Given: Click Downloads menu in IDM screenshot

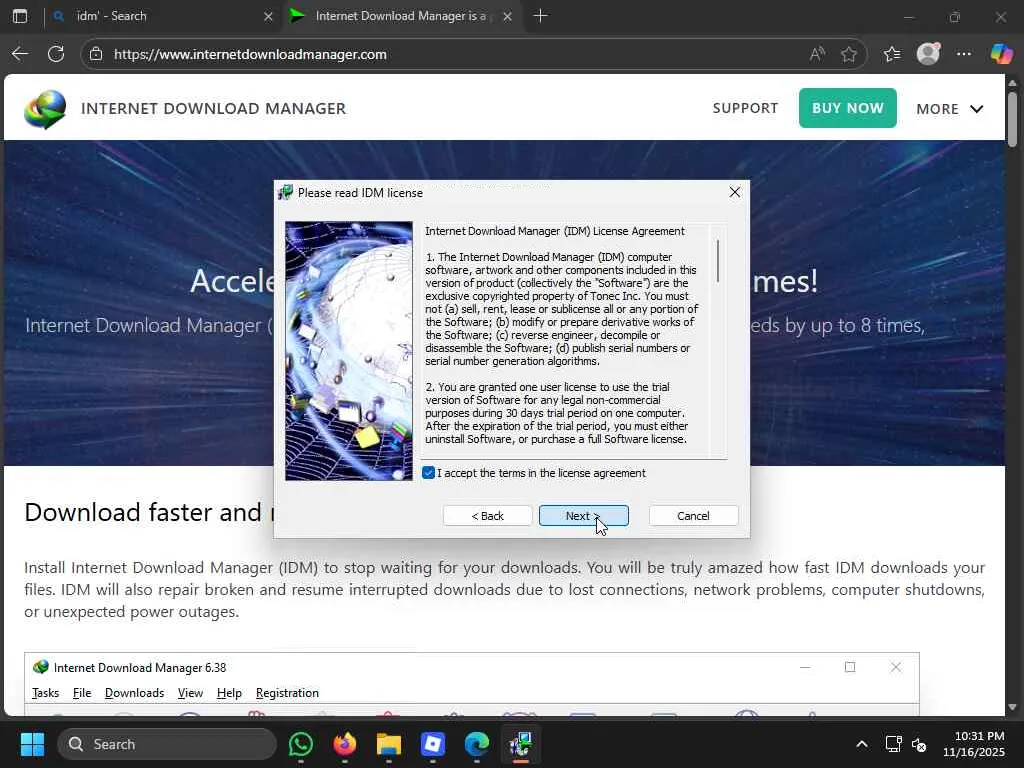Looking at the screenshot, I should [134, 693].
